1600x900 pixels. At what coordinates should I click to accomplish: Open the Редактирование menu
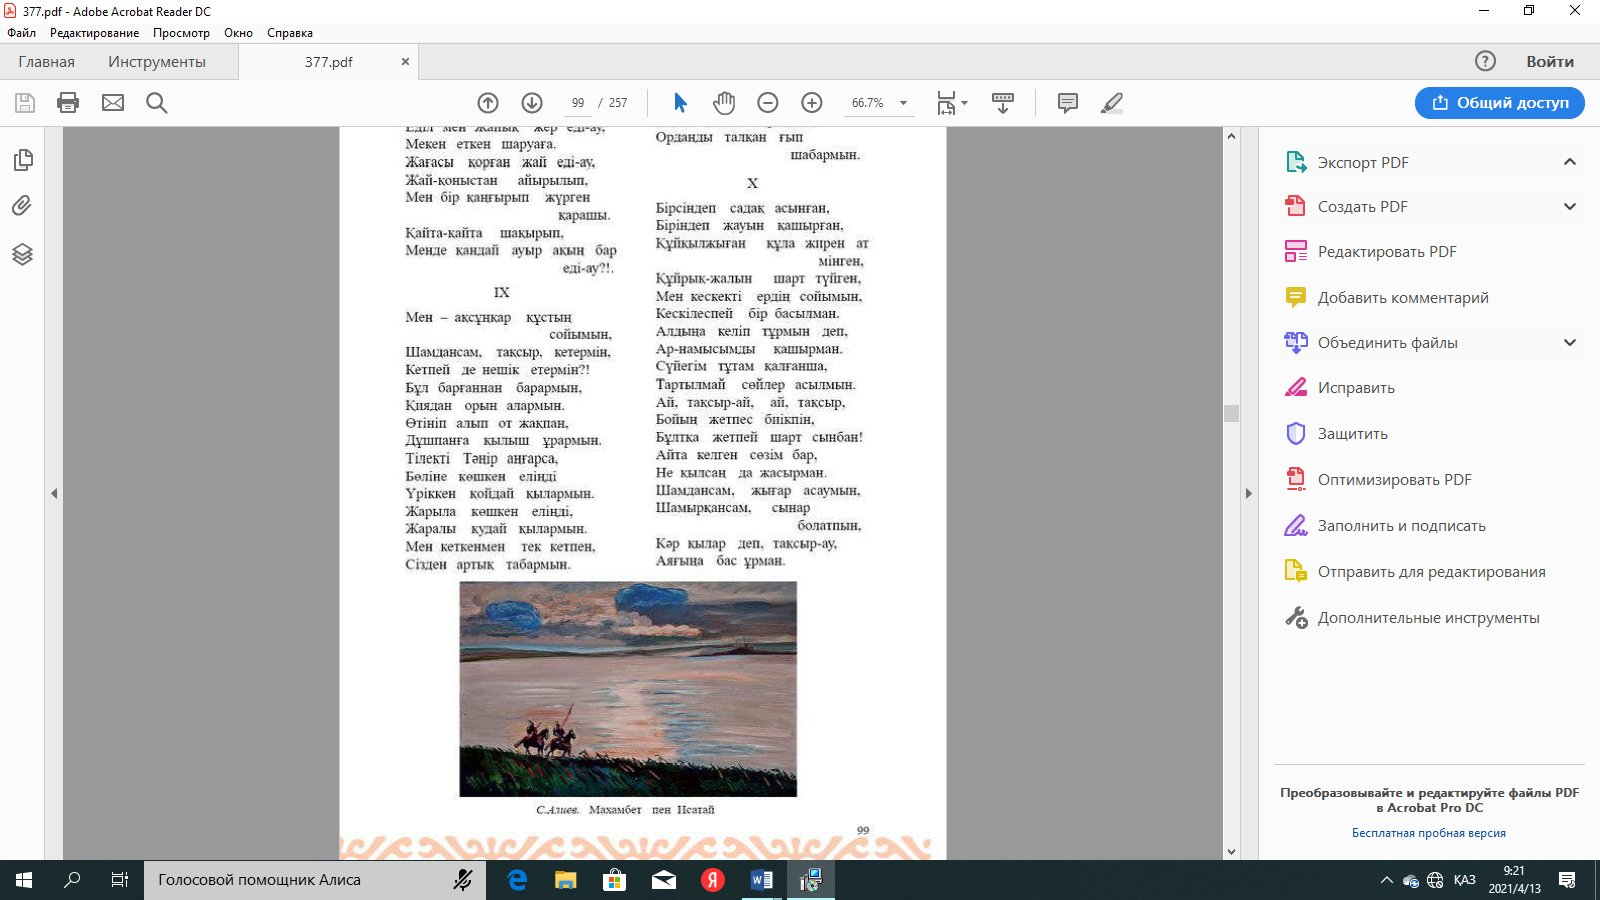(x=95, y=33)
